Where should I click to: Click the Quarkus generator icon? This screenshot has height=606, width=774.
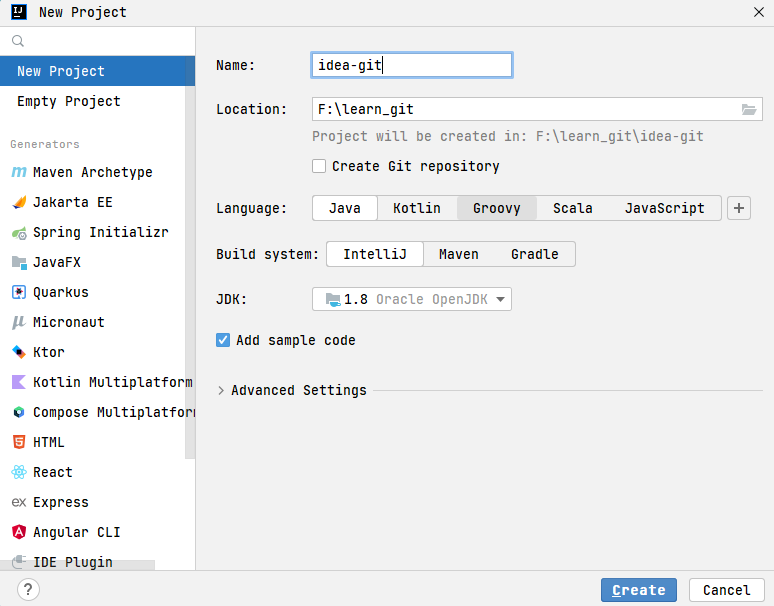[19, 293]
